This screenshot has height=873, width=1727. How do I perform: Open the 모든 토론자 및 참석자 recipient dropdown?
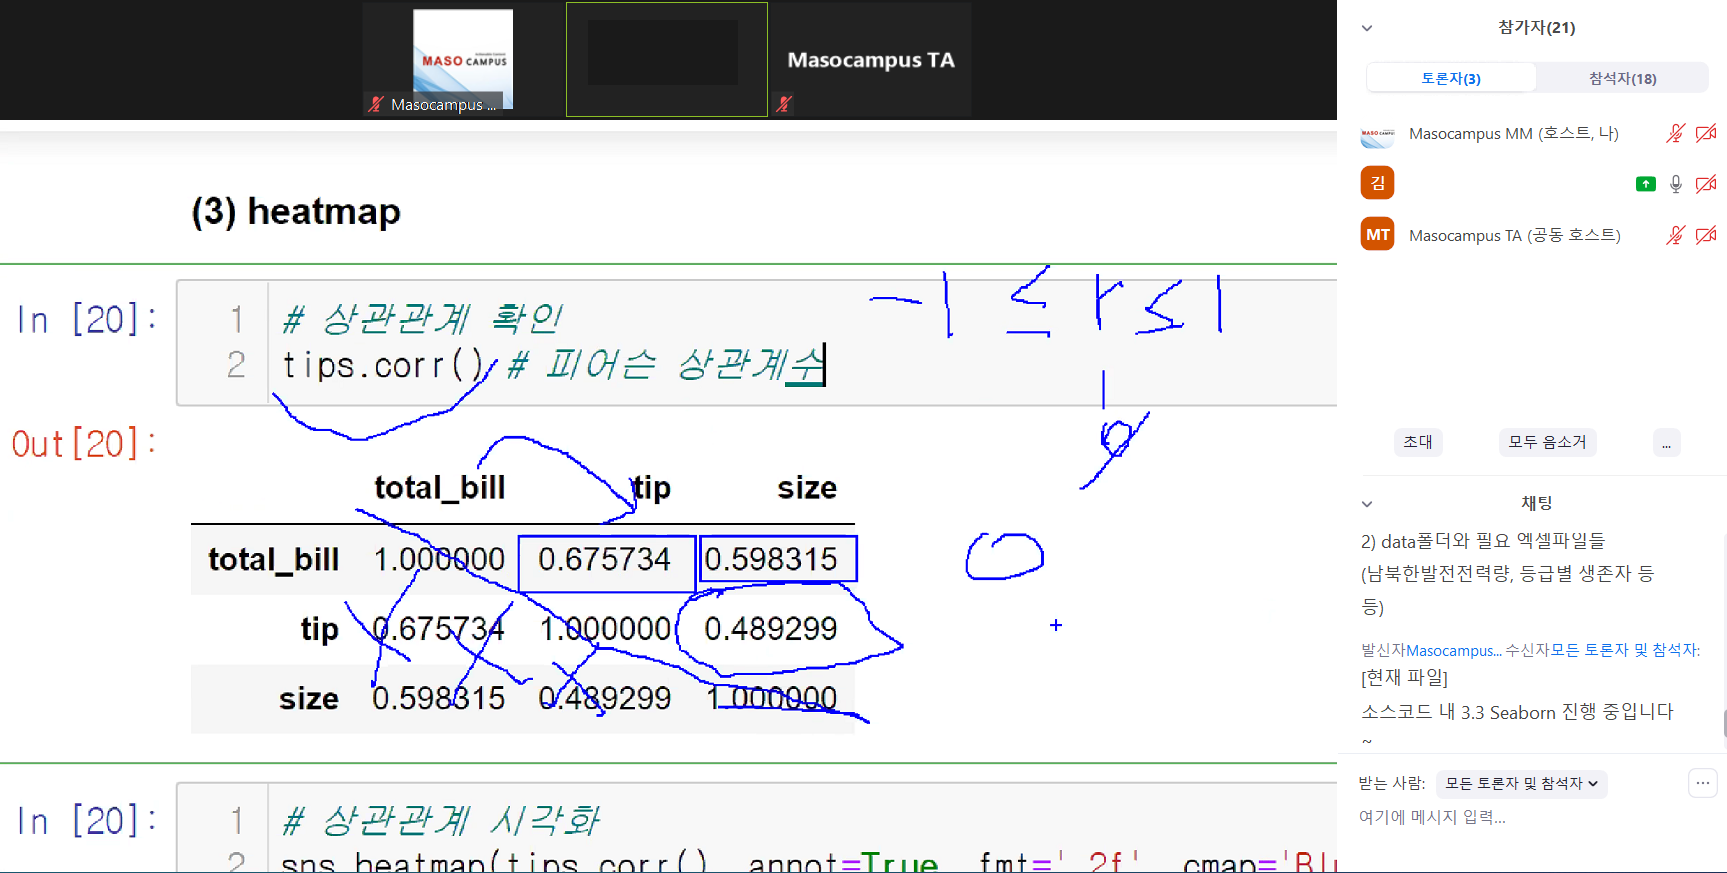pyautogui.click(x=1521, y=783)
